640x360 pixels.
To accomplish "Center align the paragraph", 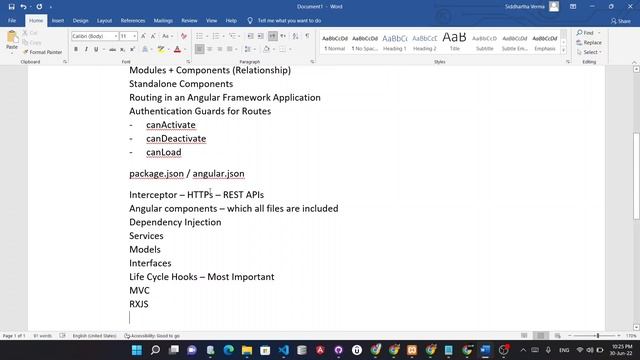I will [x=209, y=49].
